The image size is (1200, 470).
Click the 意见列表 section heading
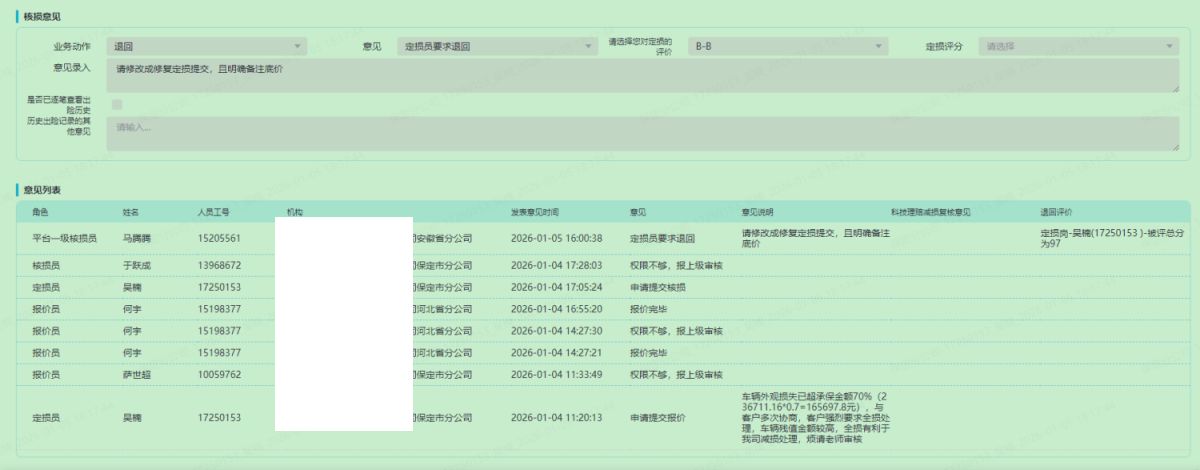pos(42,189)
